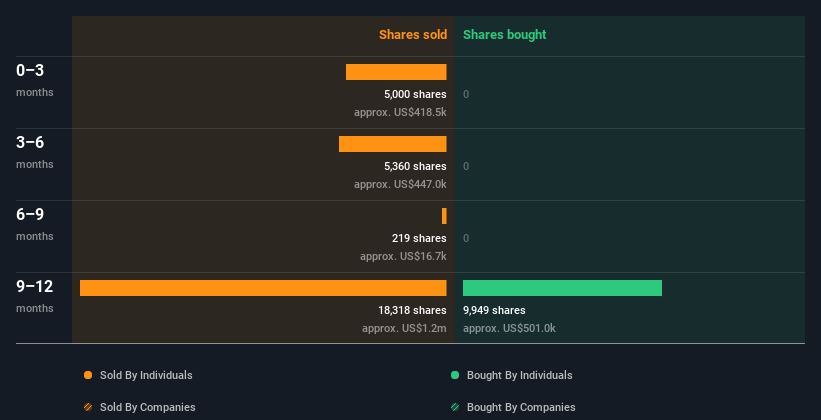Select the Sold By Companies legend label

tap(148, 407)
